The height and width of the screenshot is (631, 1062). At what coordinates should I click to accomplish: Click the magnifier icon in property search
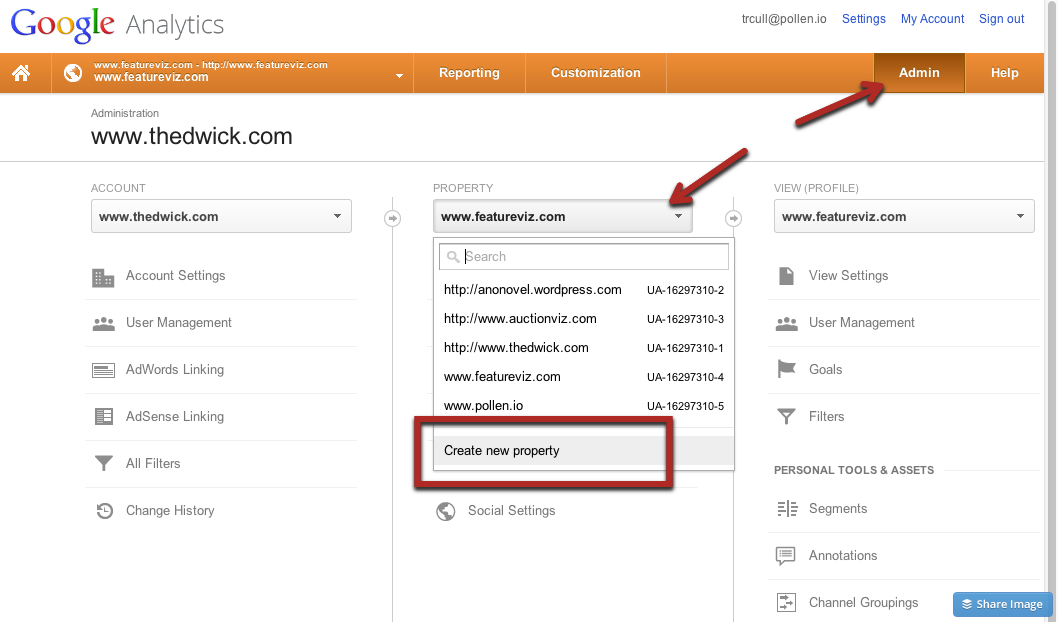pyautogui.click(x=453, y=257)
